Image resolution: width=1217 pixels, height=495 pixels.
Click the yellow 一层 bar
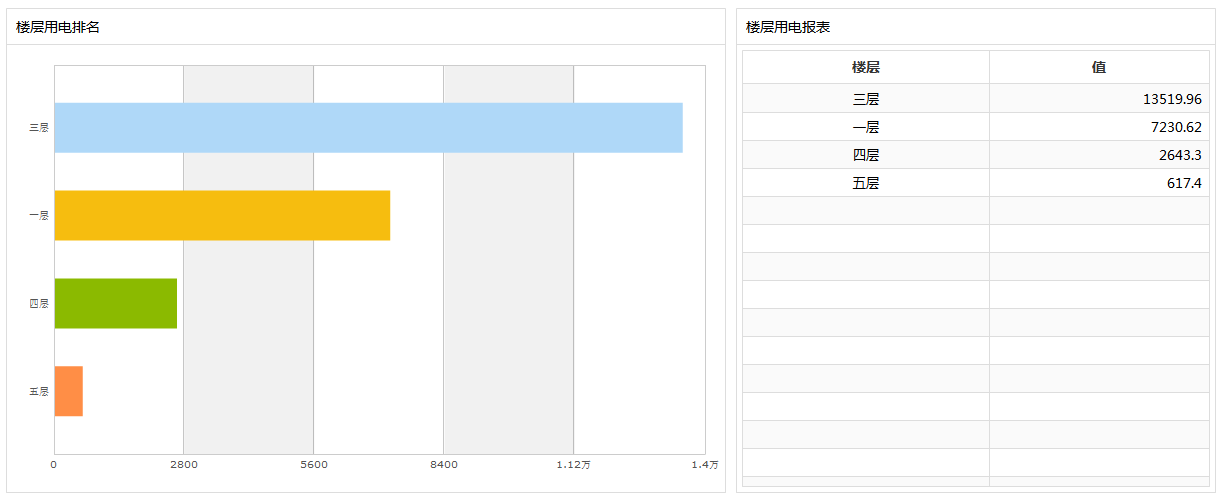coord(222,215)
